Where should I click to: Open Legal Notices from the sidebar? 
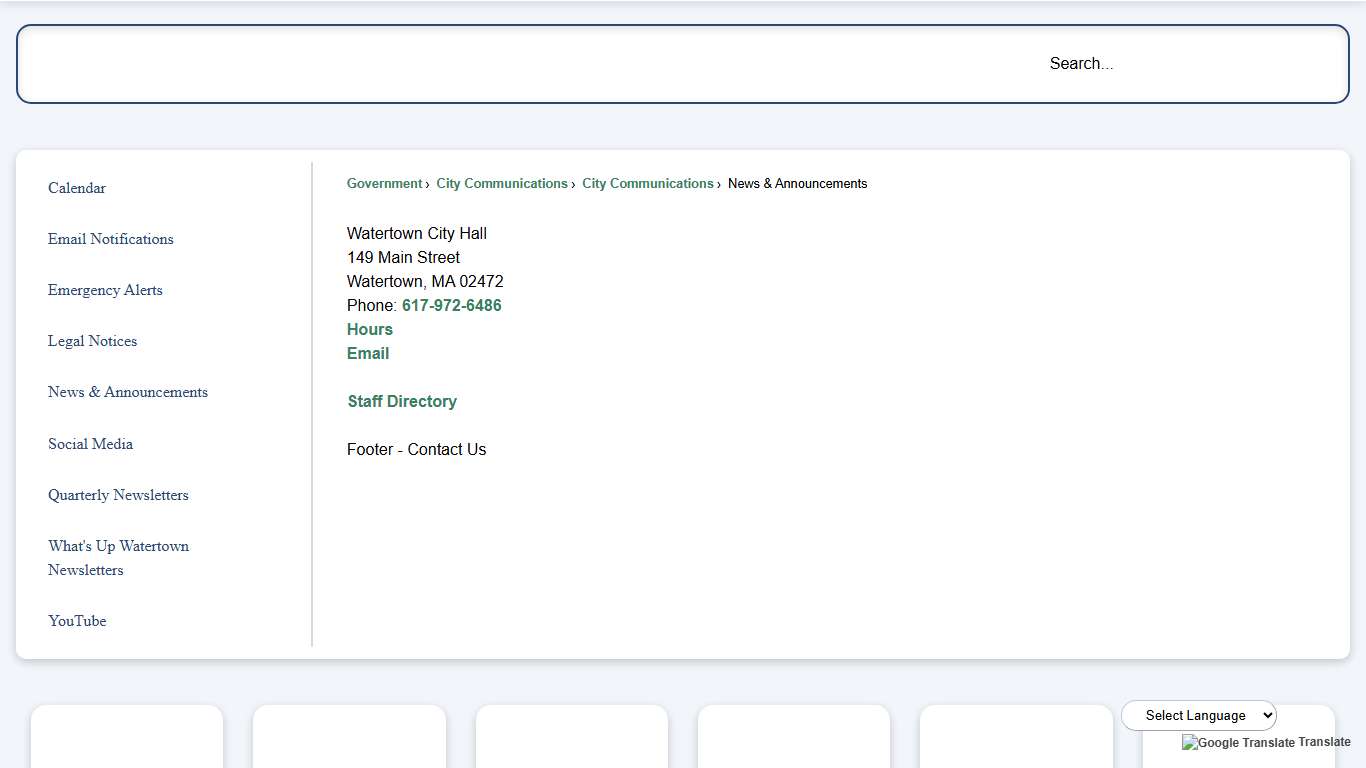tap(92, 341)
